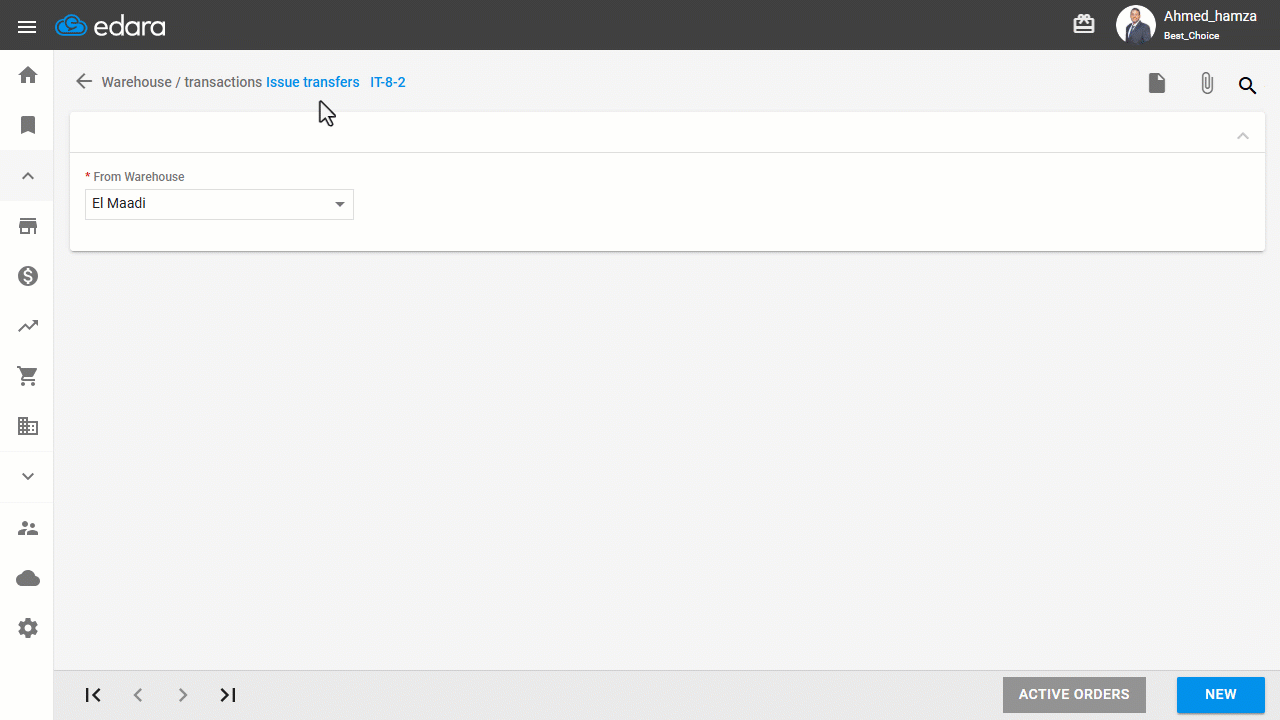
Task: Open the people users sidebar icon
Action: point(28,528)
